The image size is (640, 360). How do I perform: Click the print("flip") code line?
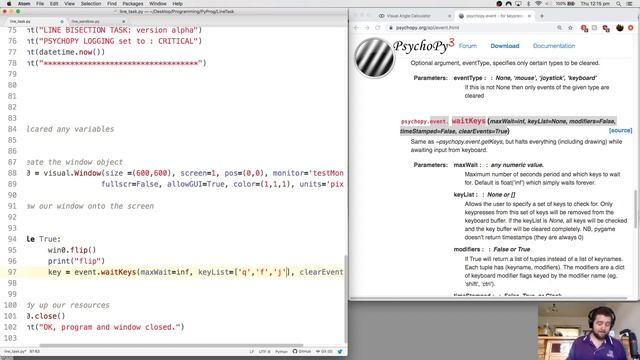76,261
